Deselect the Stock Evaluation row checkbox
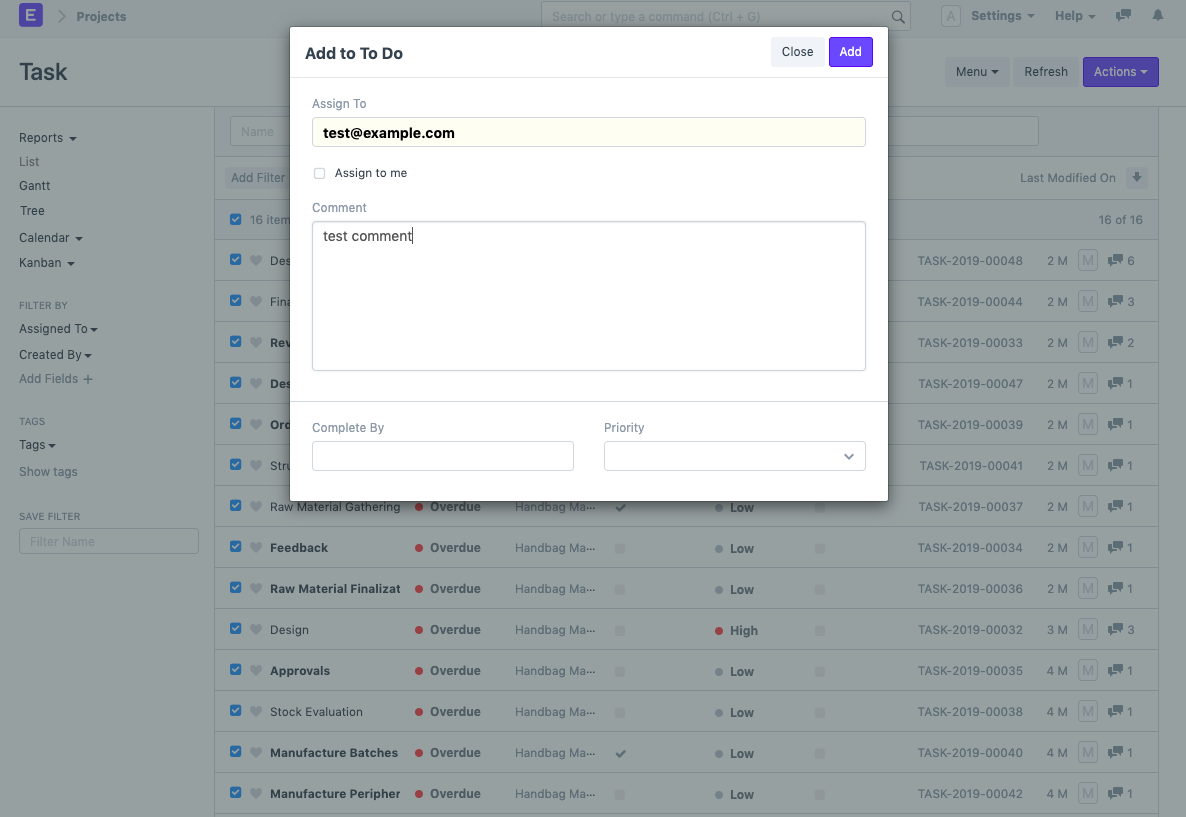The width and height of the screenshot is (1186, 817). (236, 711)
